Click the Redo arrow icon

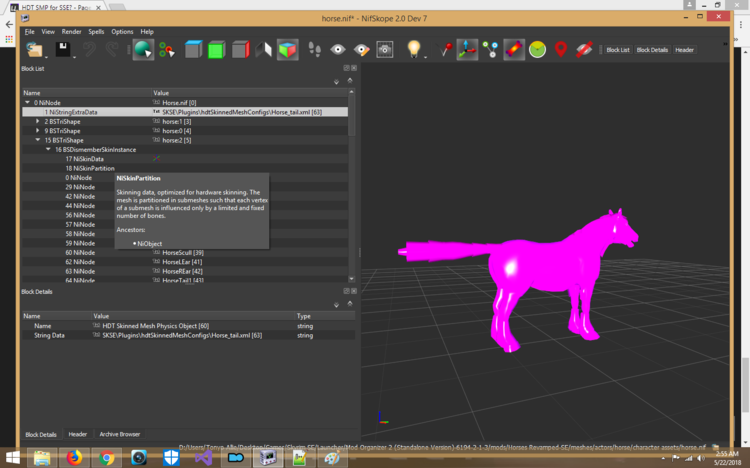coord(112,49)
